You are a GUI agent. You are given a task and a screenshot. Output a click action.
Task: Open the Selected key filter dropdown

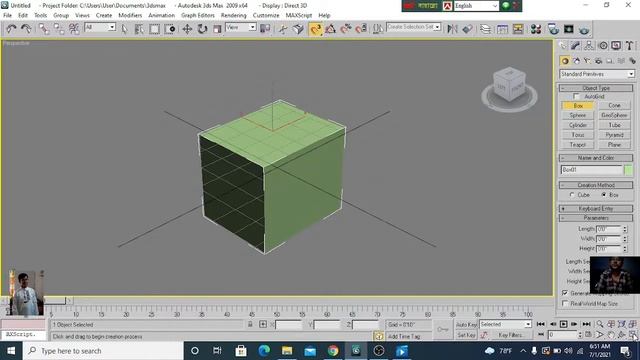(505, 324)
